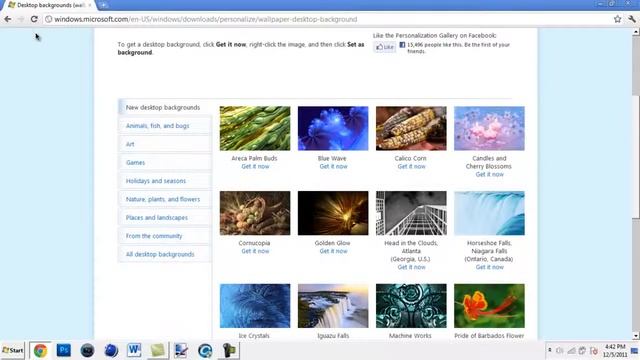Screen dimensions: 640x360
Task: Click the Ice Crystals thumbnail
Action: (x=255, y=306)
